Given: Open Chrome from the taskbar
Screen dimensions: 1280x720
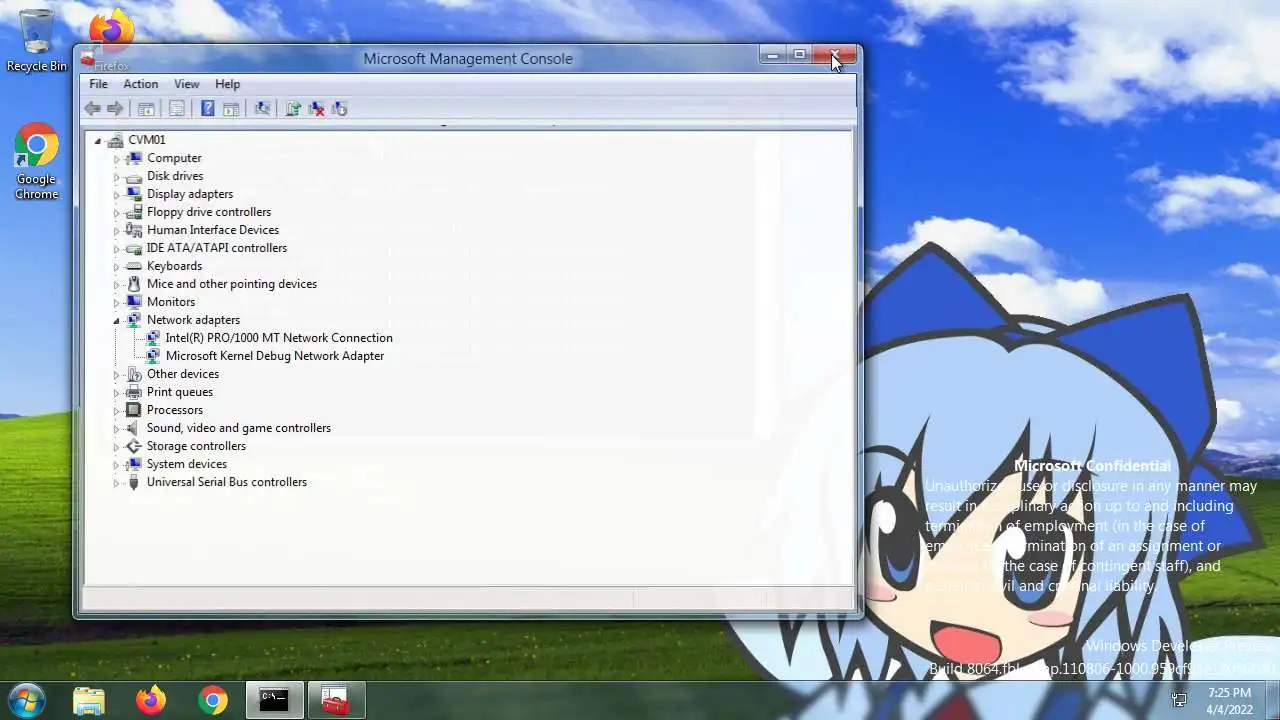Looking at the screenshot, I should (213, 701).
